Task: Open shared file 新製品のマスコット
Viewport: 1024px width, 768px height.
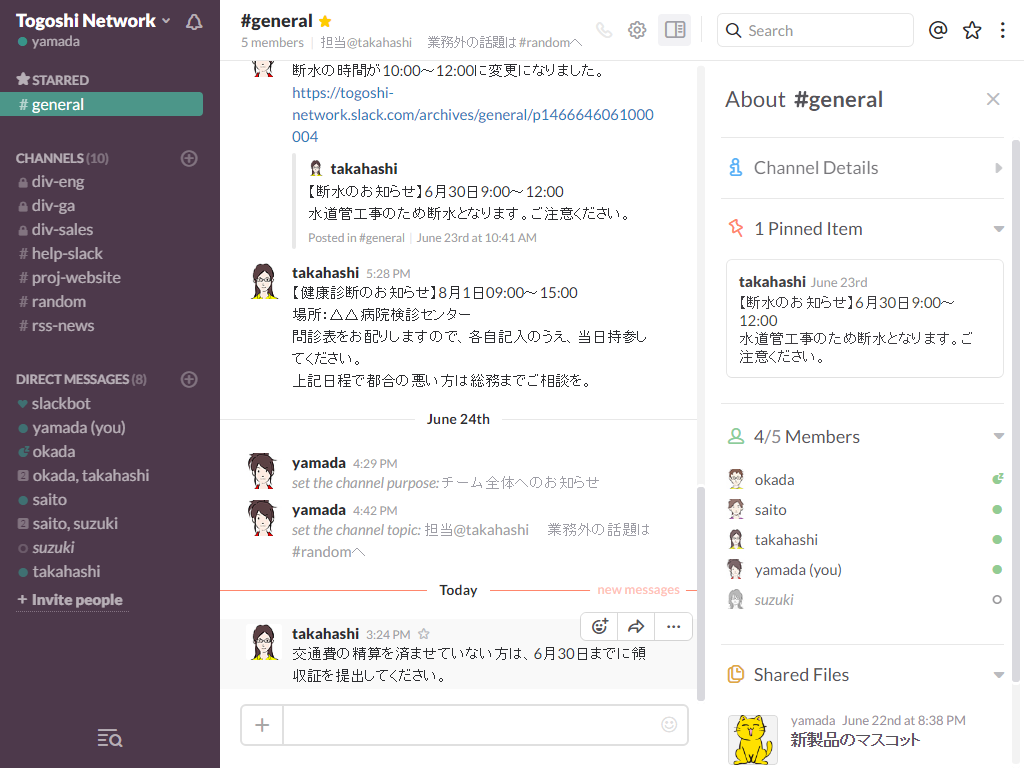Action: click(x=856, y=740)
